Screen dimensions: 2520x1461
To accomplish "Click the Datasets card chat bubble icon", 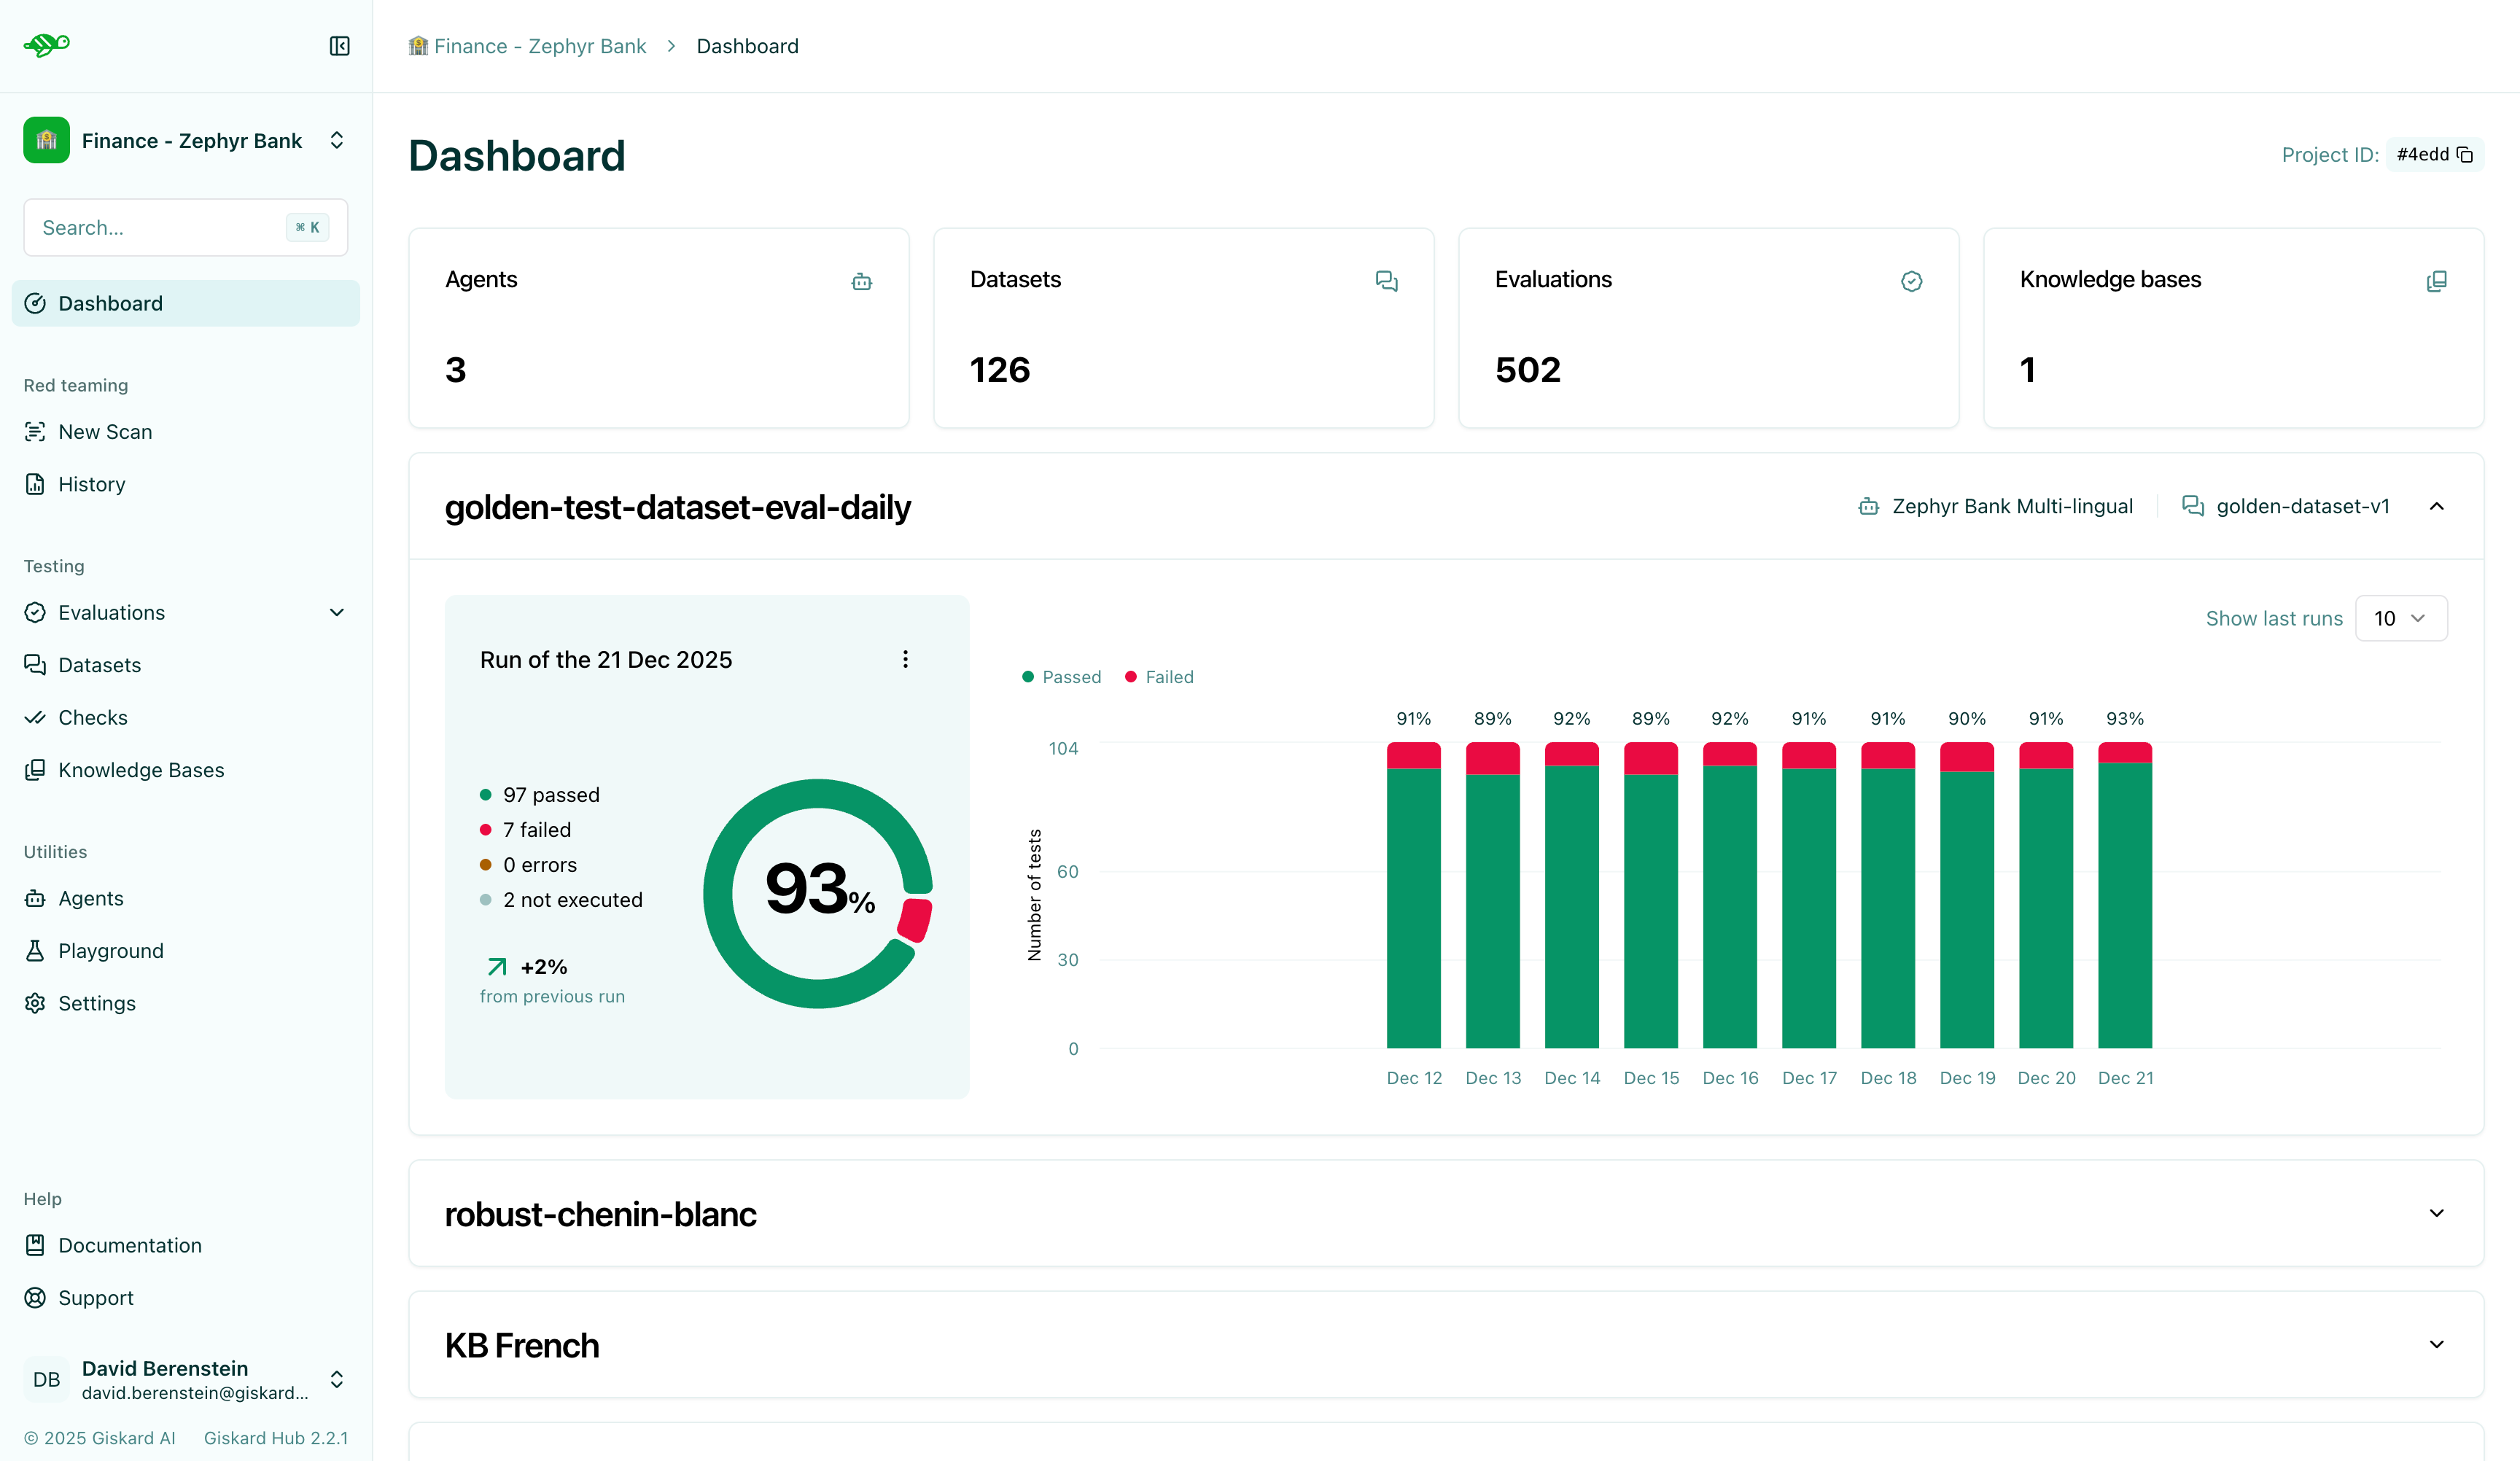I will (1387, 281).
